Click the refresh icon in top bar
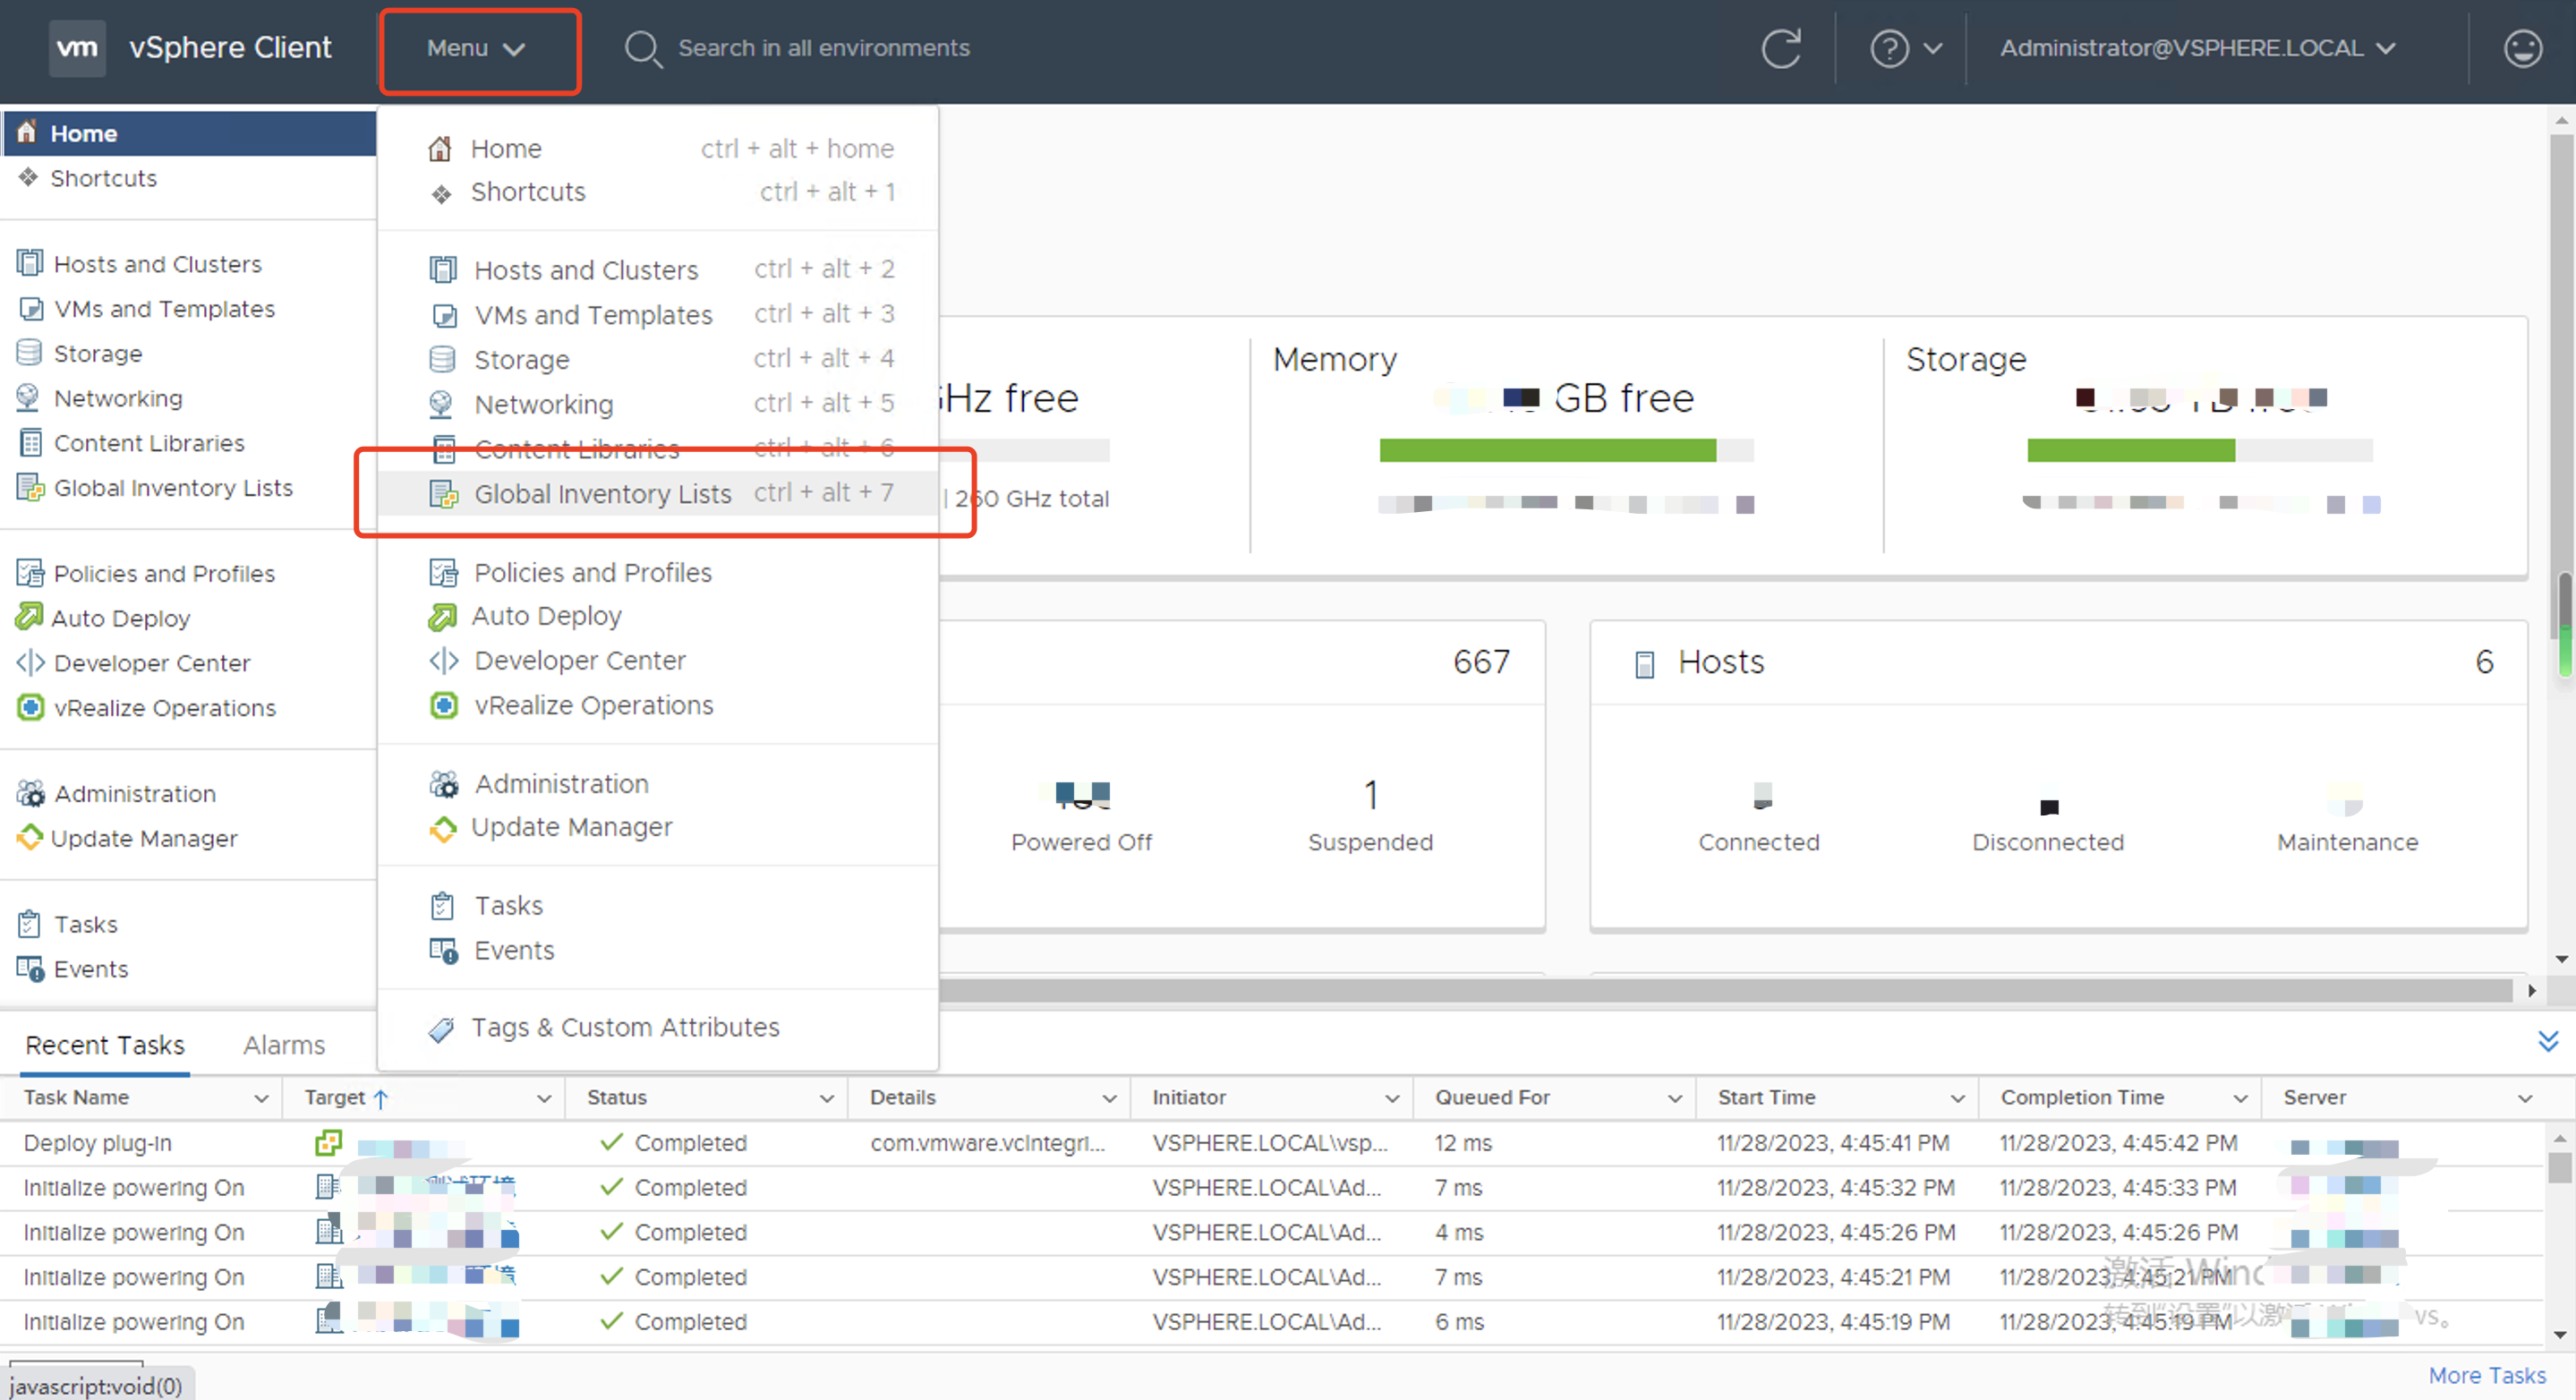This screenshot has width=2576, height=1400. (x=1781, y=48)
